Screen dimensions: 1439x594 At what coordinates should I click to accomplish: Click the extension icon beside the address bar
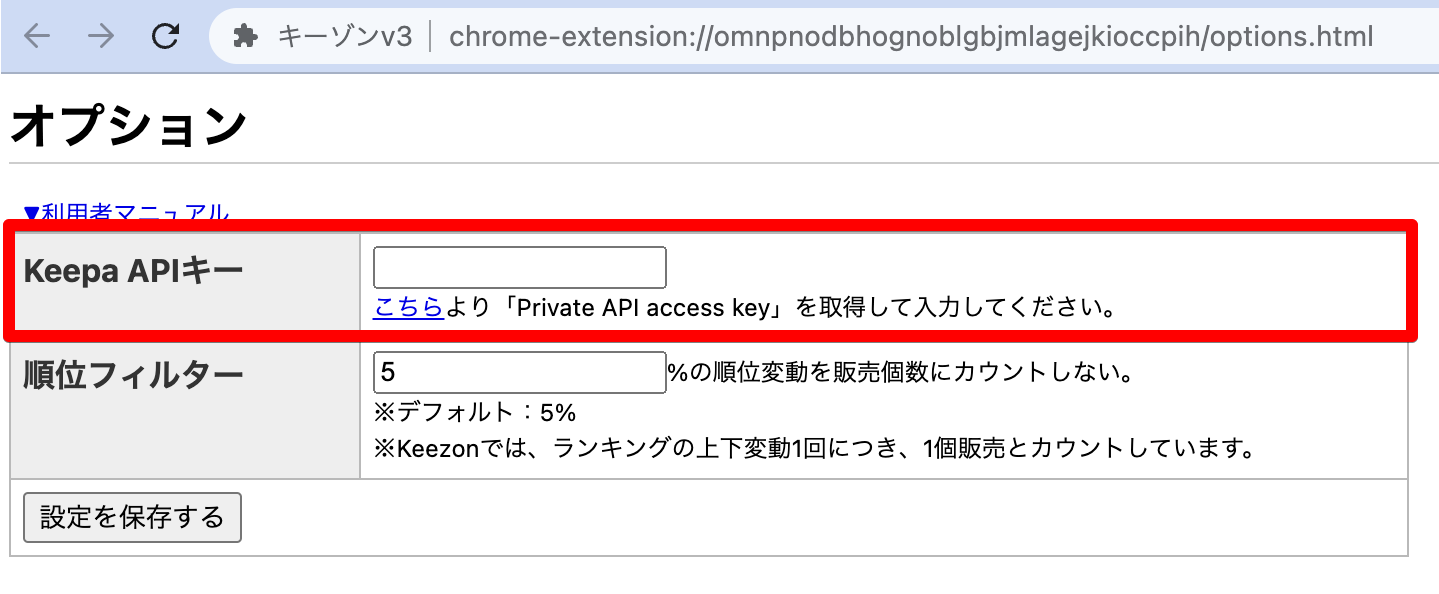tap(244, 36)
